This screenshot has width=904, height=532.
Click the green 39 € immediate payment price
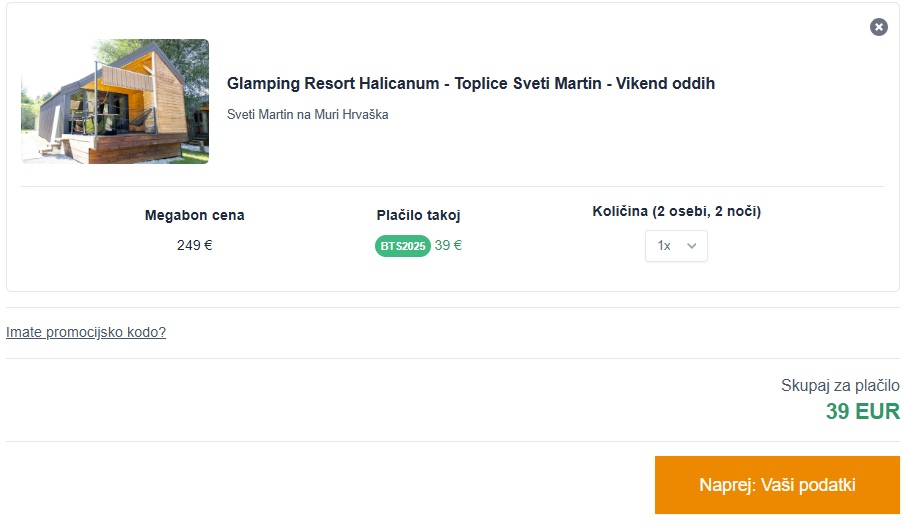pyautogui.click(x=448, y=245)
